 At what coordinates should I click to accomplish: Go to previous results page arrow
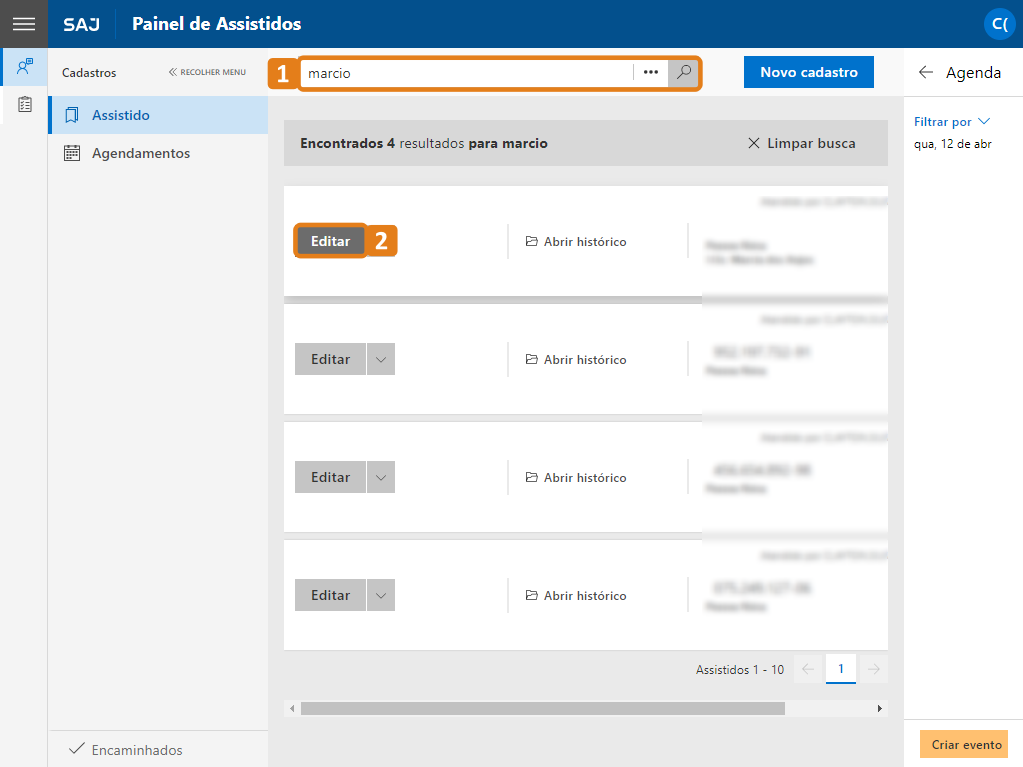click(808, 669)
